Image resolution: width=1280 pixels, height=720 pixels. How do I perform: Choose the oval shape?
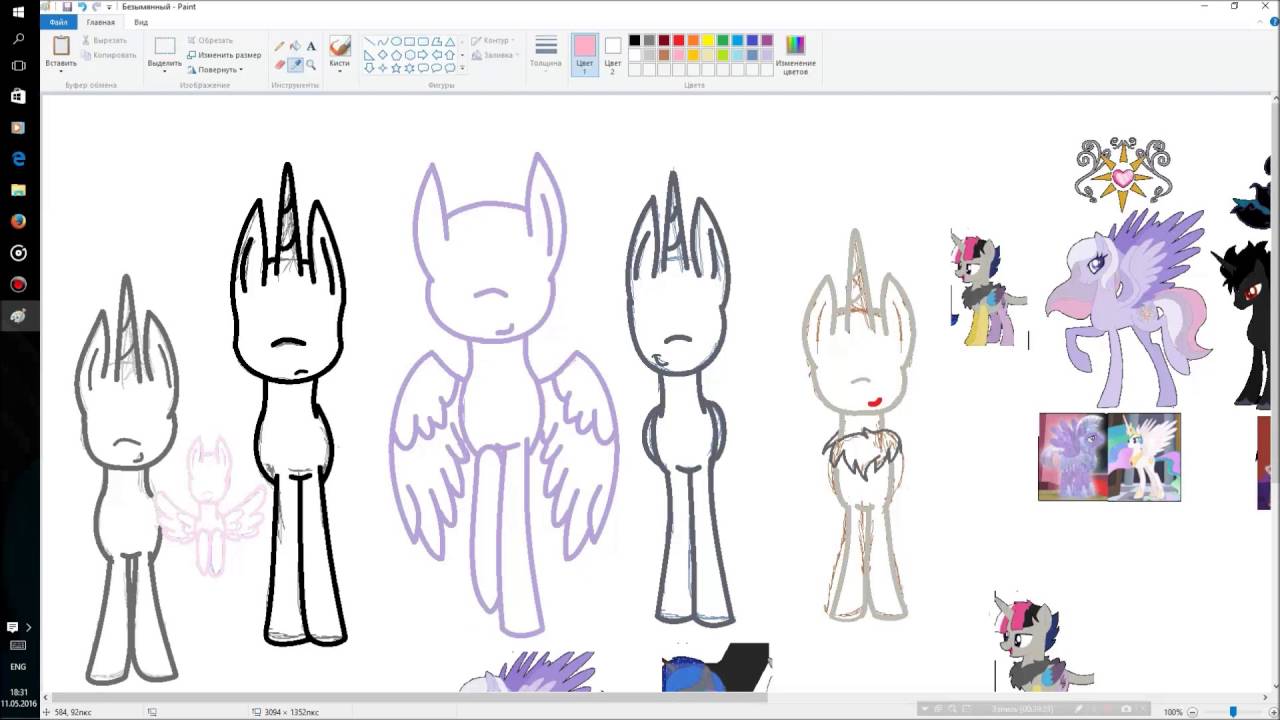pos(396,42)
